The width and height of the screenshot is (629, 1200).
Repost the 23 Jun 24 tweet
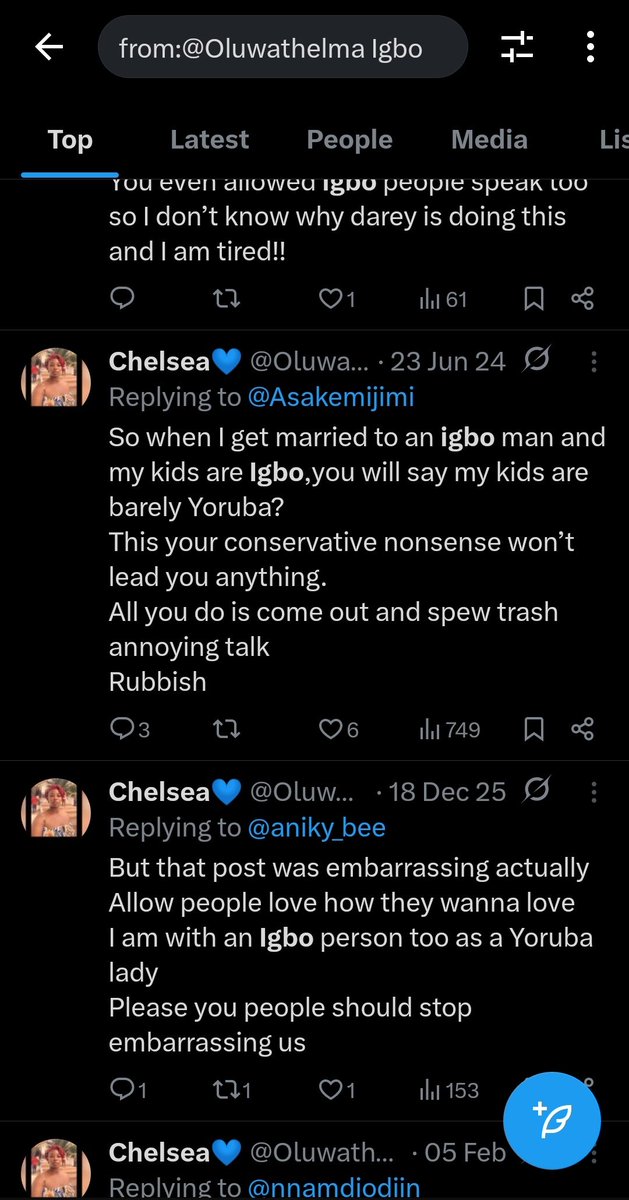[227, 730]
